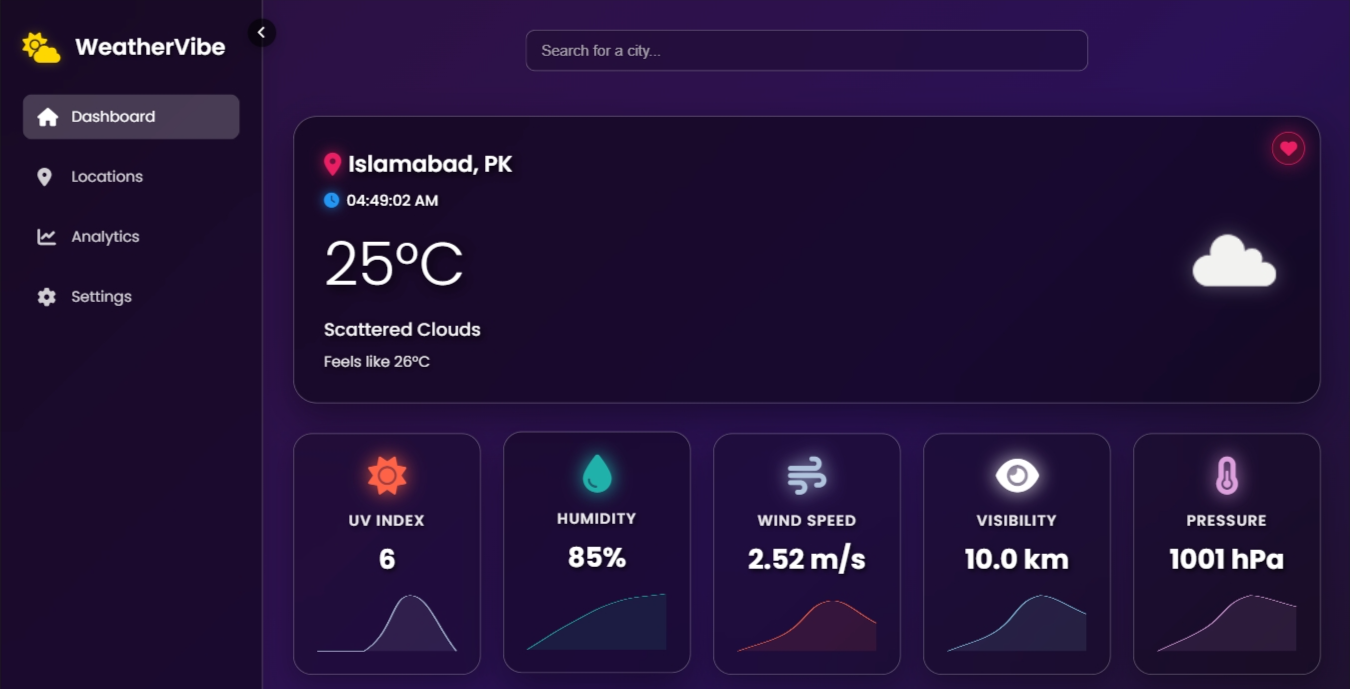Click the Settings gear icon

click(x=44, y=296)
